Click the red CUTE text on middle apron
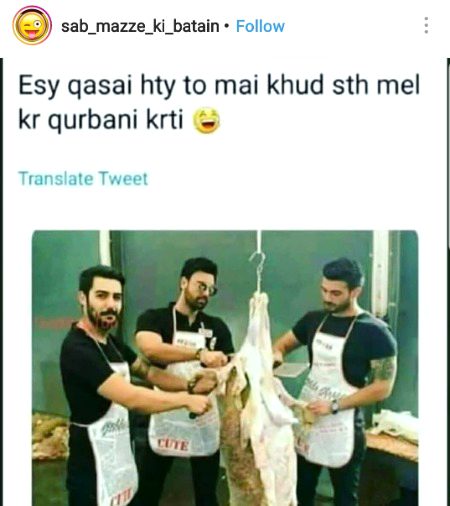This screenshot has height=506, width=450. tap(173, 445)
